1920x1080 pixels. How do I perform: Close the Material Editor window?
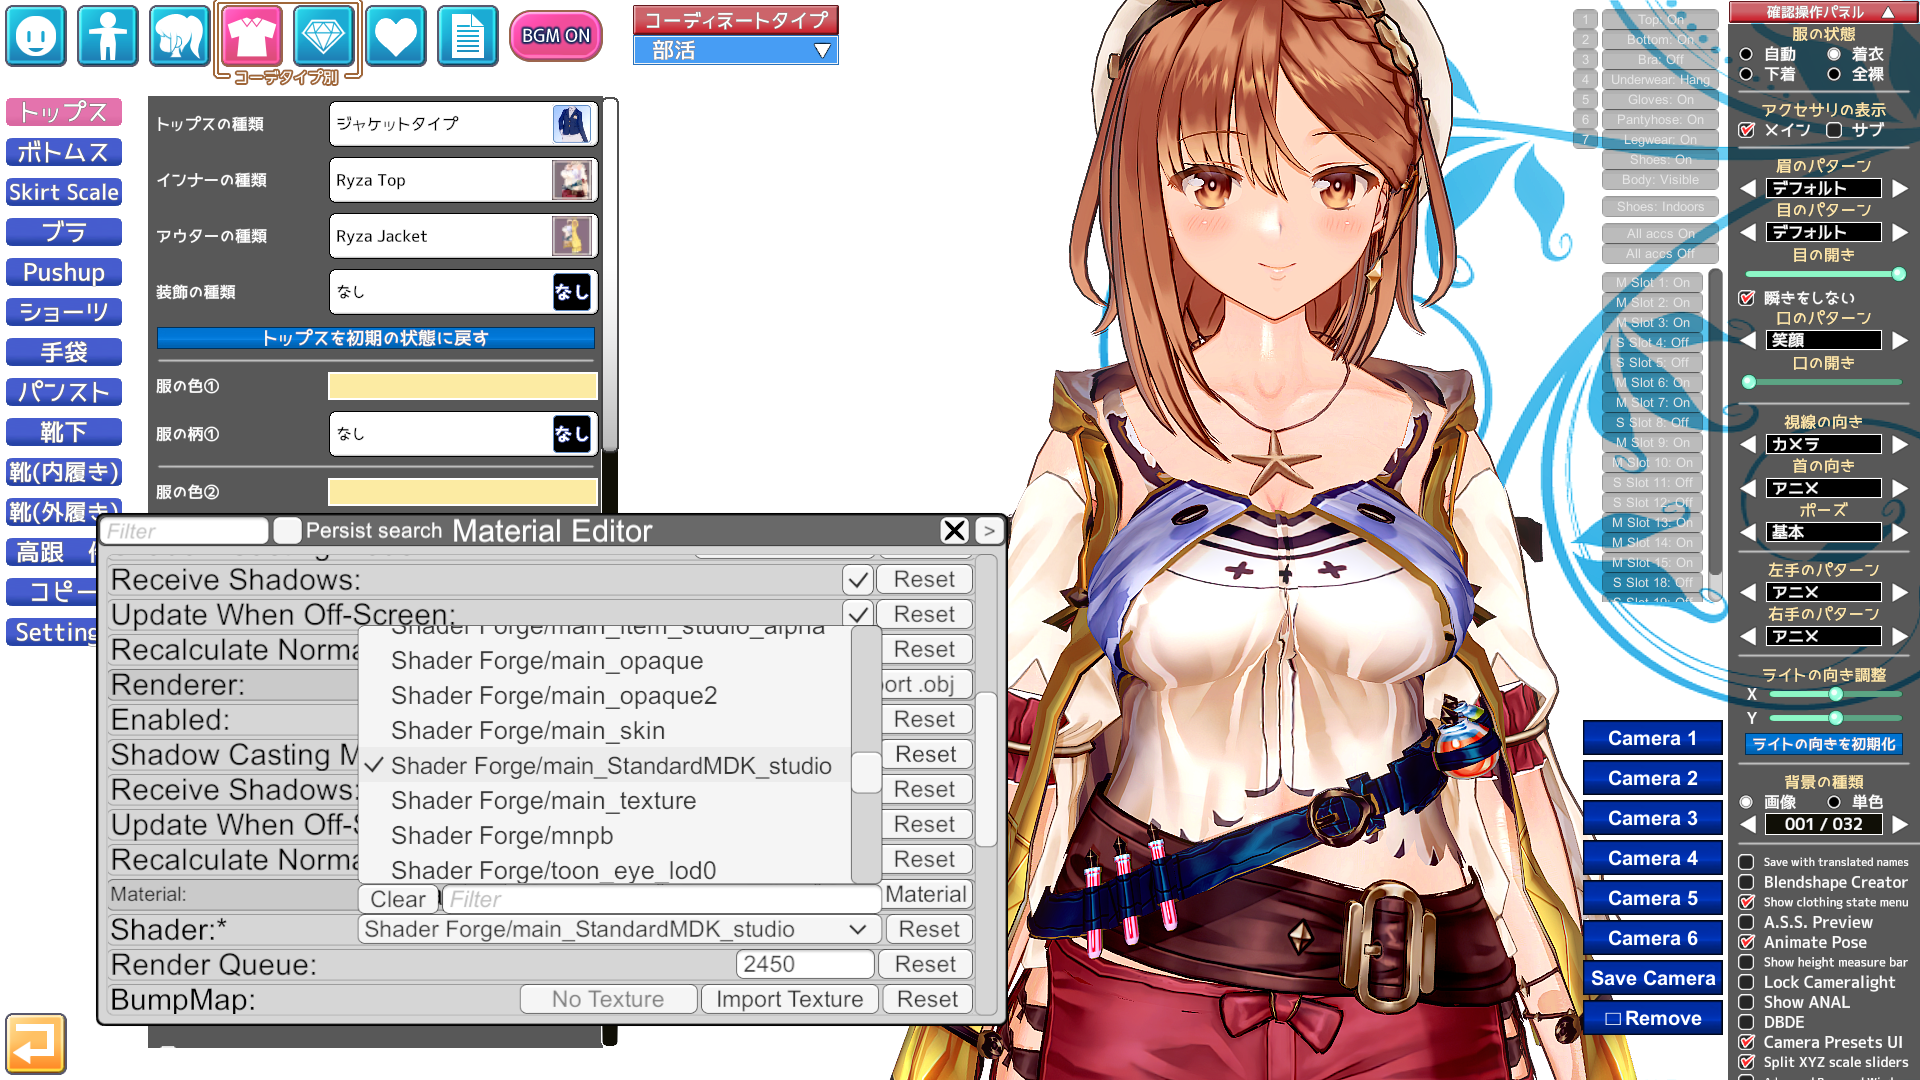coord(955,531)
